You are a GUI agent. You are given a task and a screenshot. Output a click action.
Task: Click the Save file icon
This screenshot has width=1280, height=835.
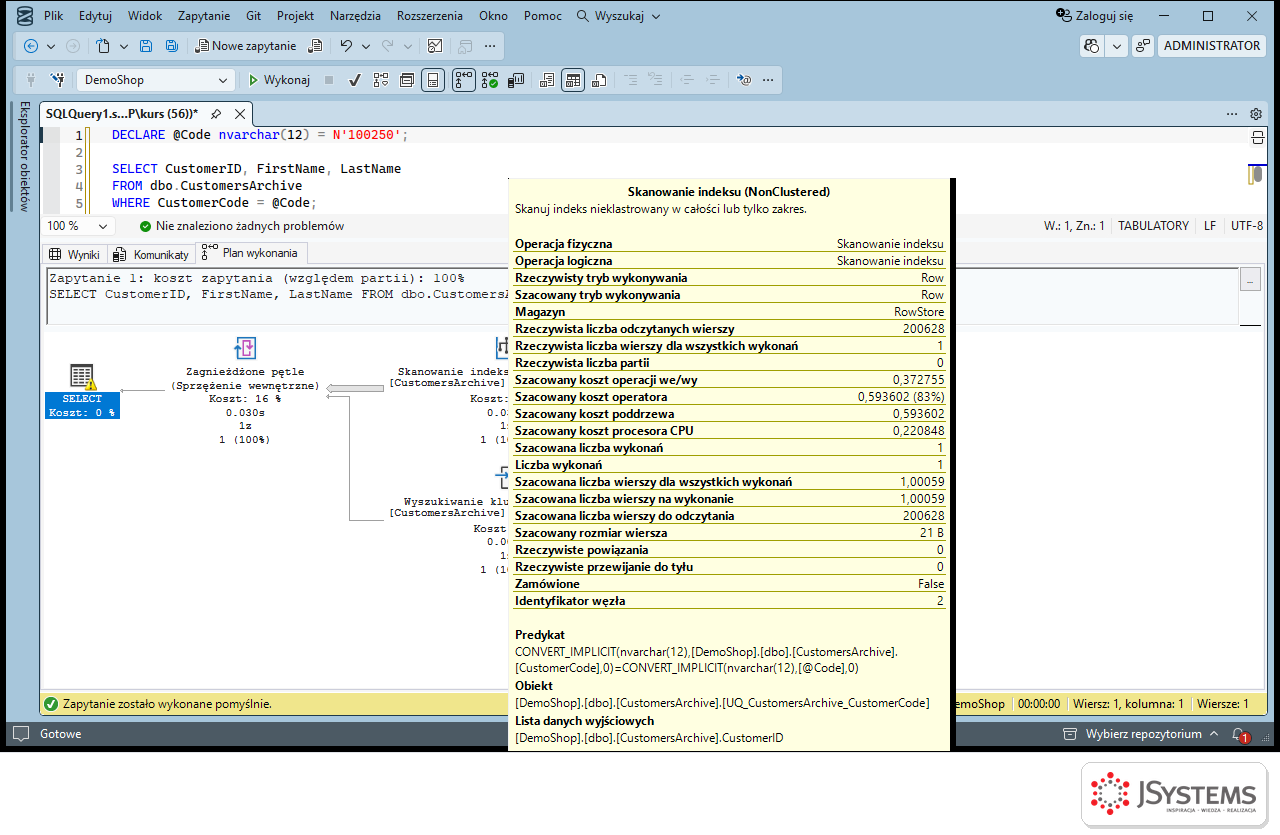[x=146, y=46]
